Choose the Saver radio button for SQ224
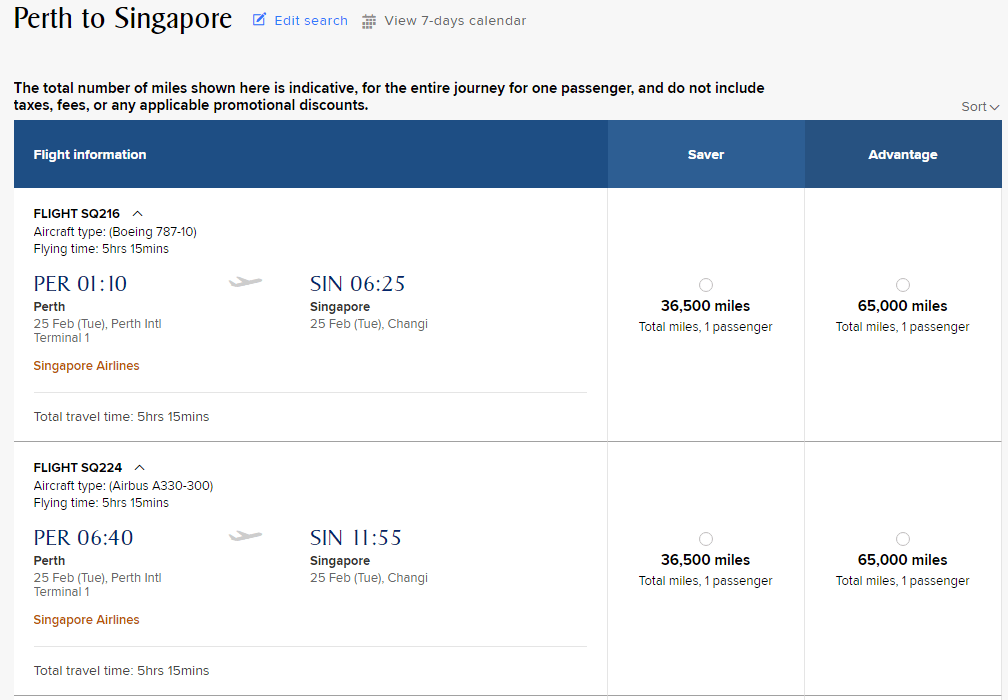Viewport: 1008px width, 700px height. 706,539
